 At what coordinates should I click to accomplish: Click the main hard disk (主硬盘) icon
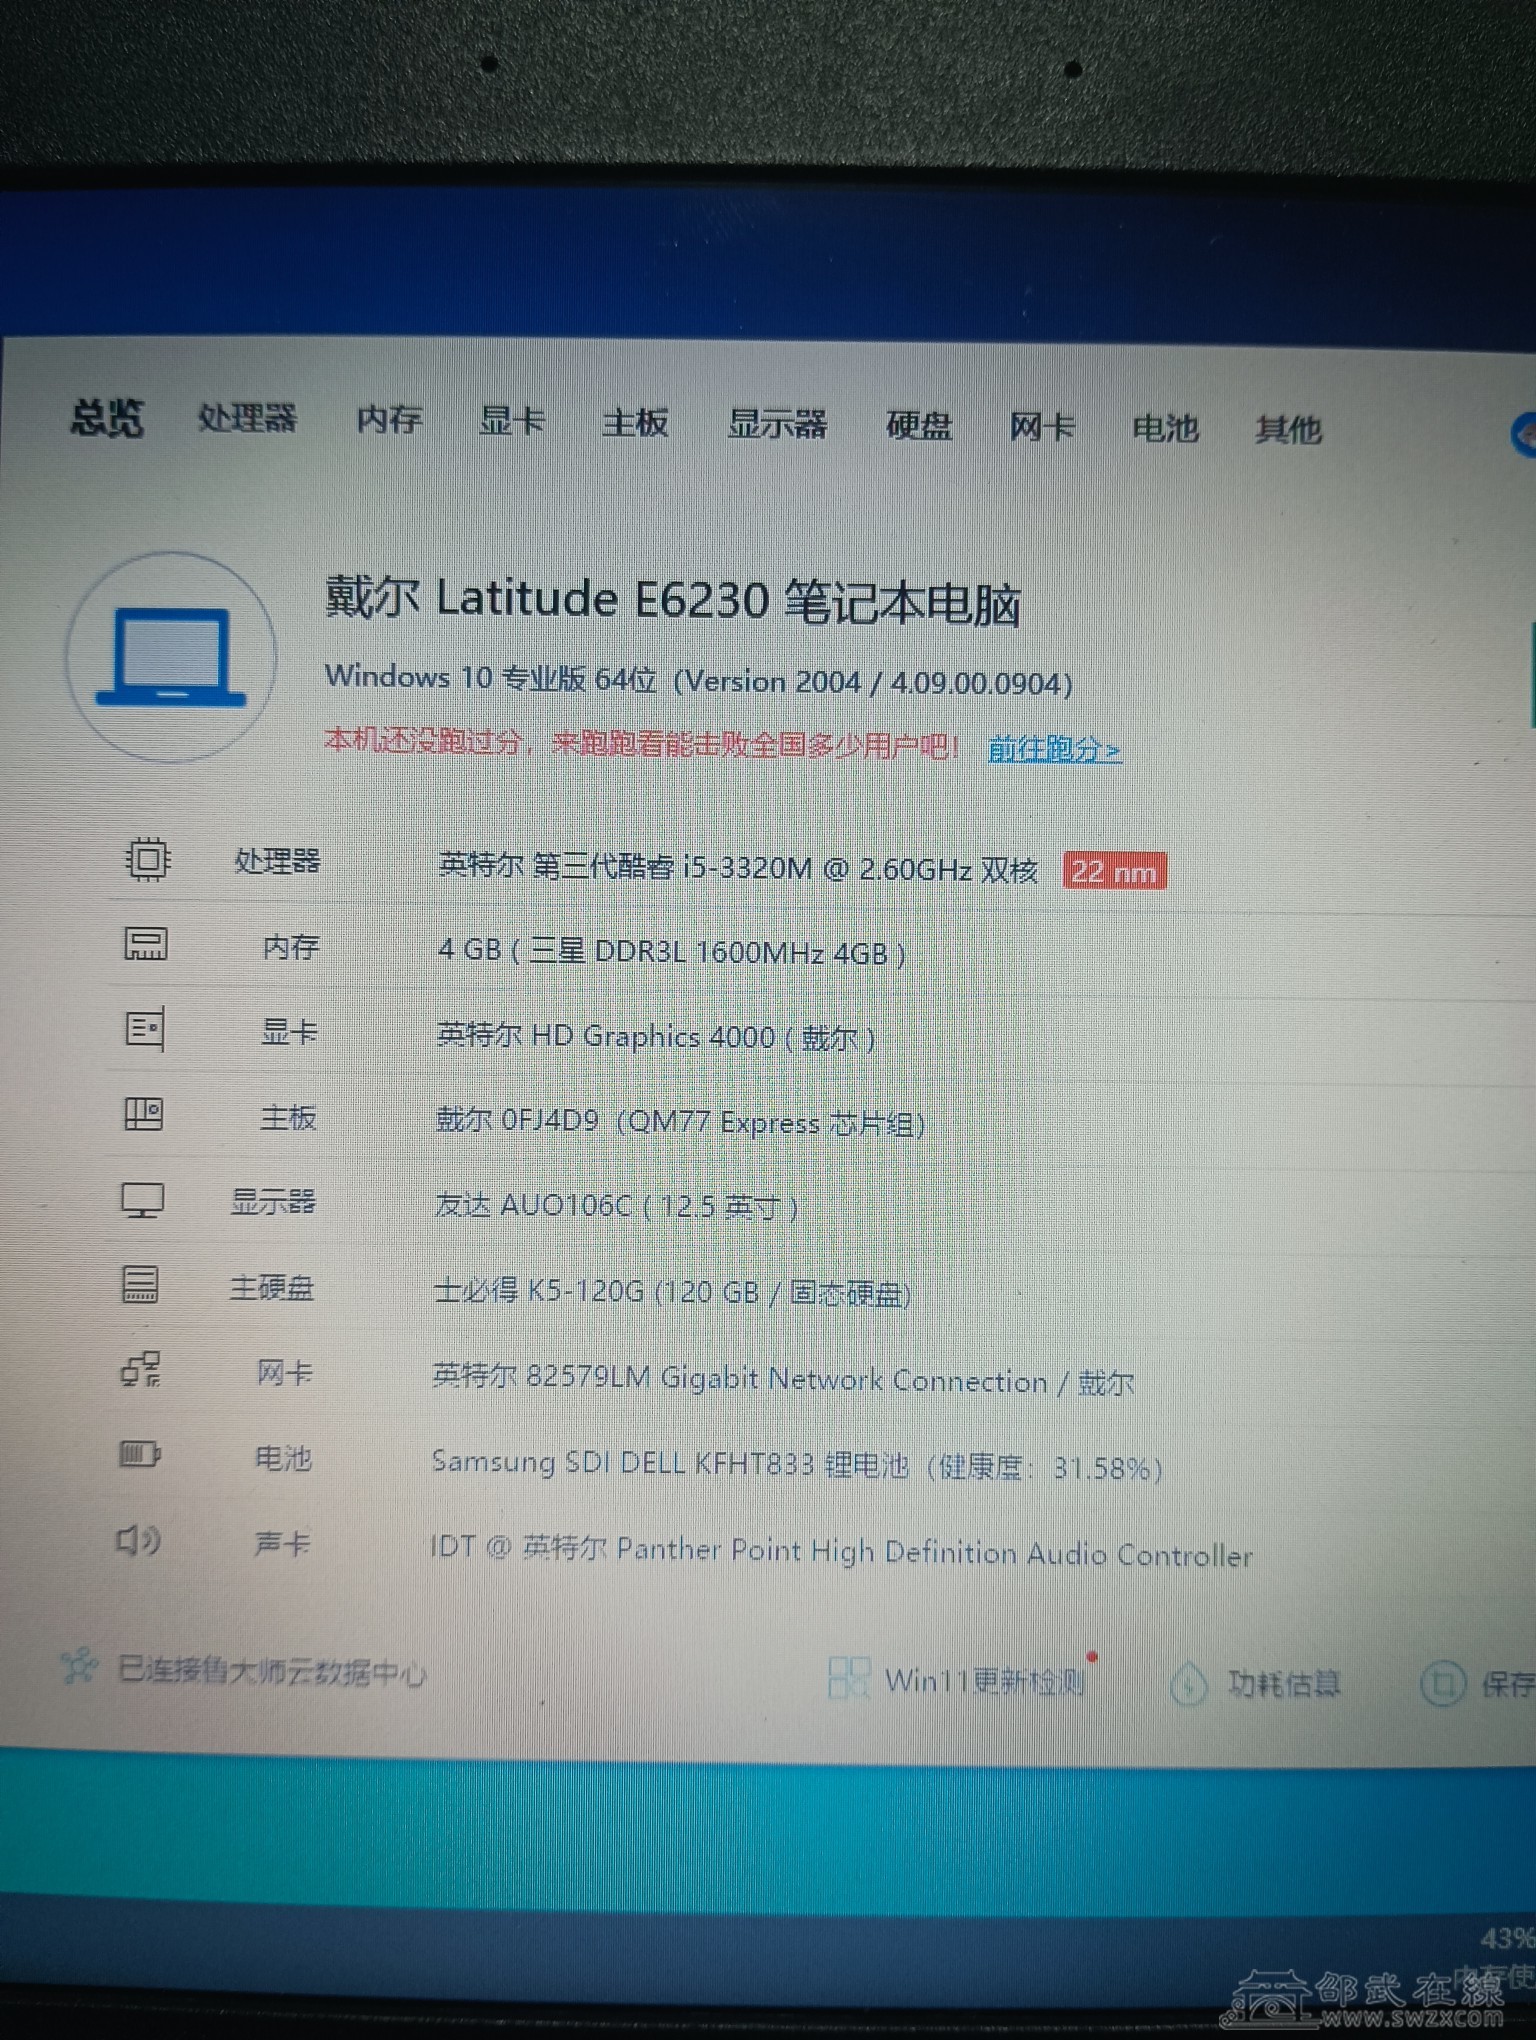coord(140,1284)
